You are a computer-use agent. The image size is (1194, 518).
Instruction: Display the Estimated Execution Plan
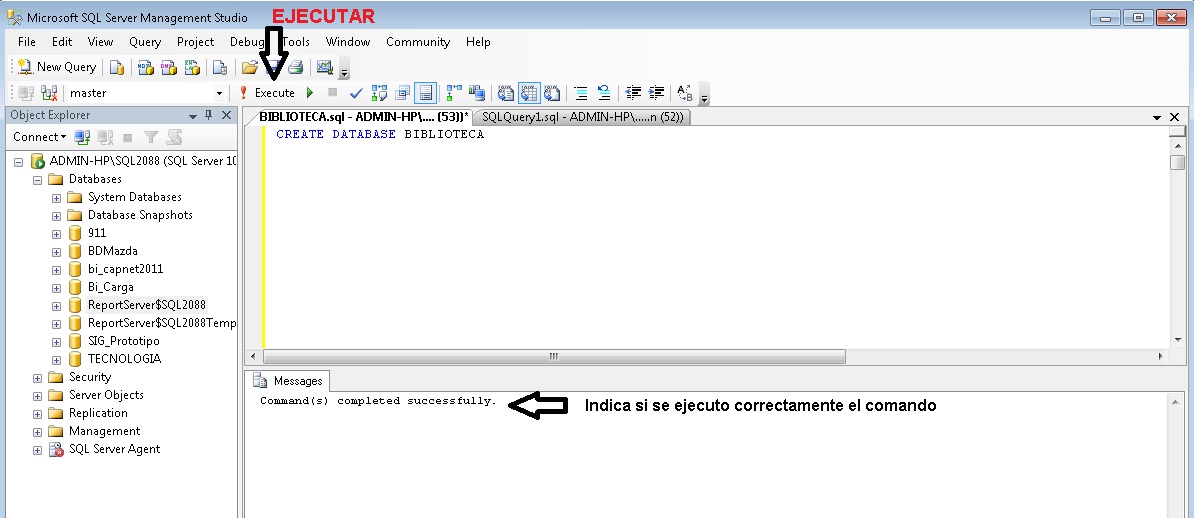[x=379, y=93]
